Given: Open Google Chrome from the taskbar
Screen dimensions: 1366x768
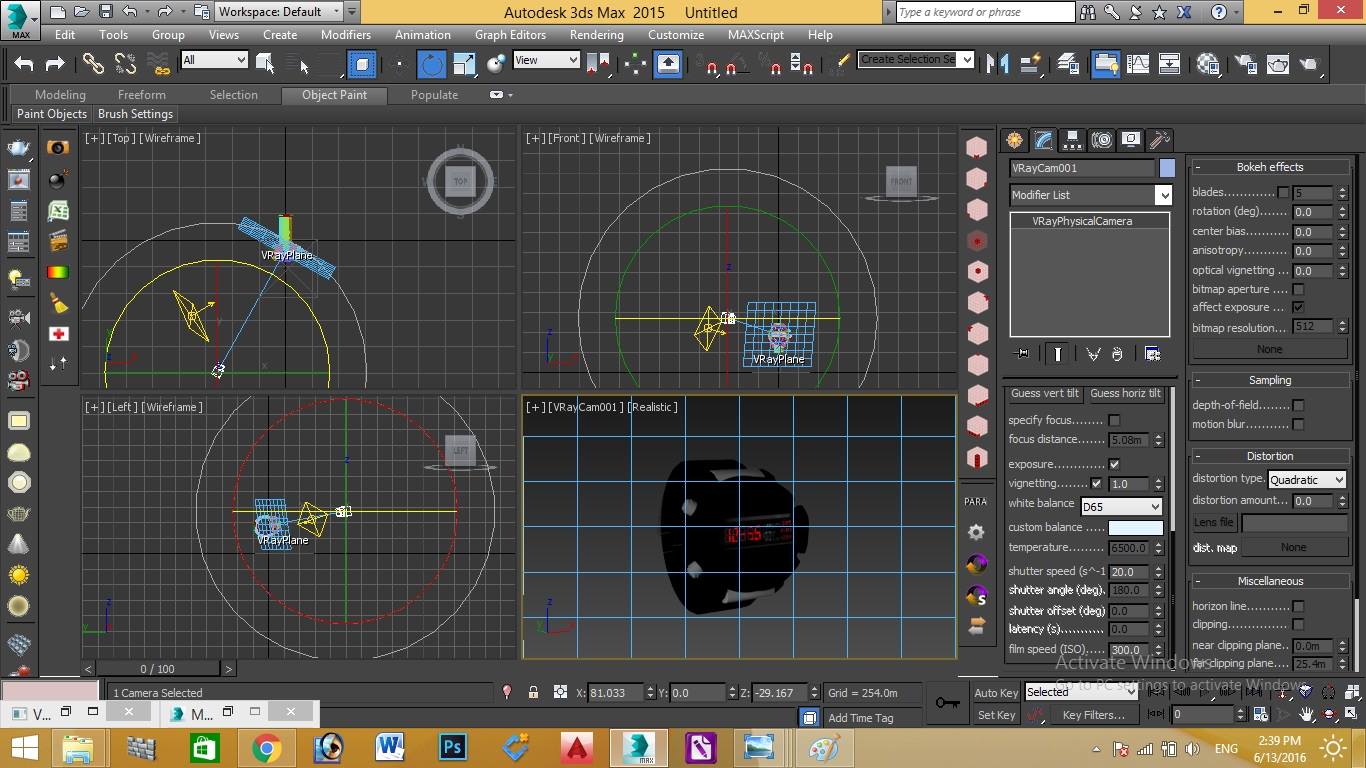Looking at the screenshot, I should click(x=266, y=747).
